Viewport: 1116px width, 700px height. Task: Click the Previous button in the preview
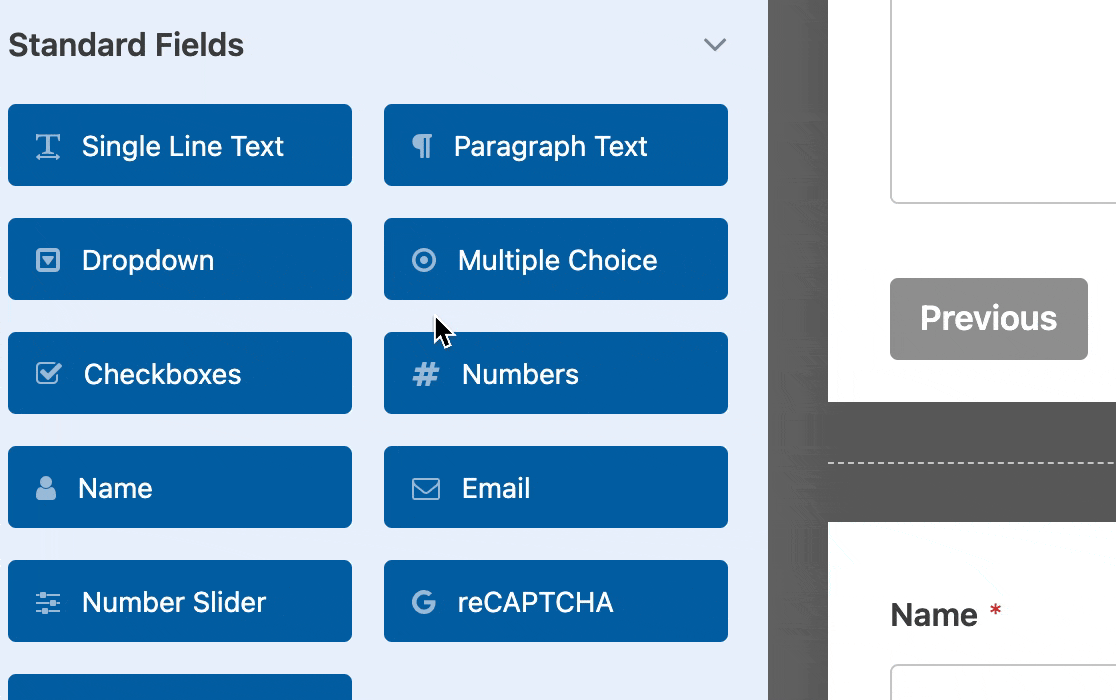click(988, 319)
